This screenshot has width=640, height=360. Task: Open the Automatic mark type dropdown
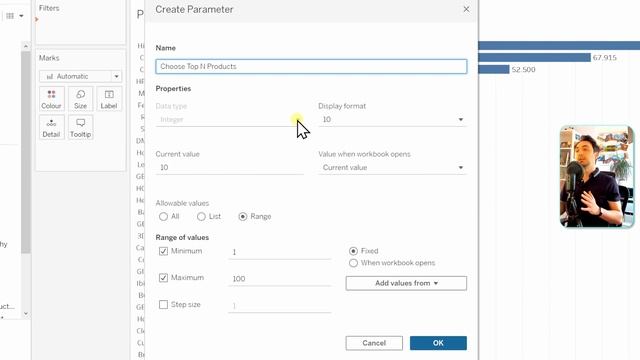tap(80, 76)
